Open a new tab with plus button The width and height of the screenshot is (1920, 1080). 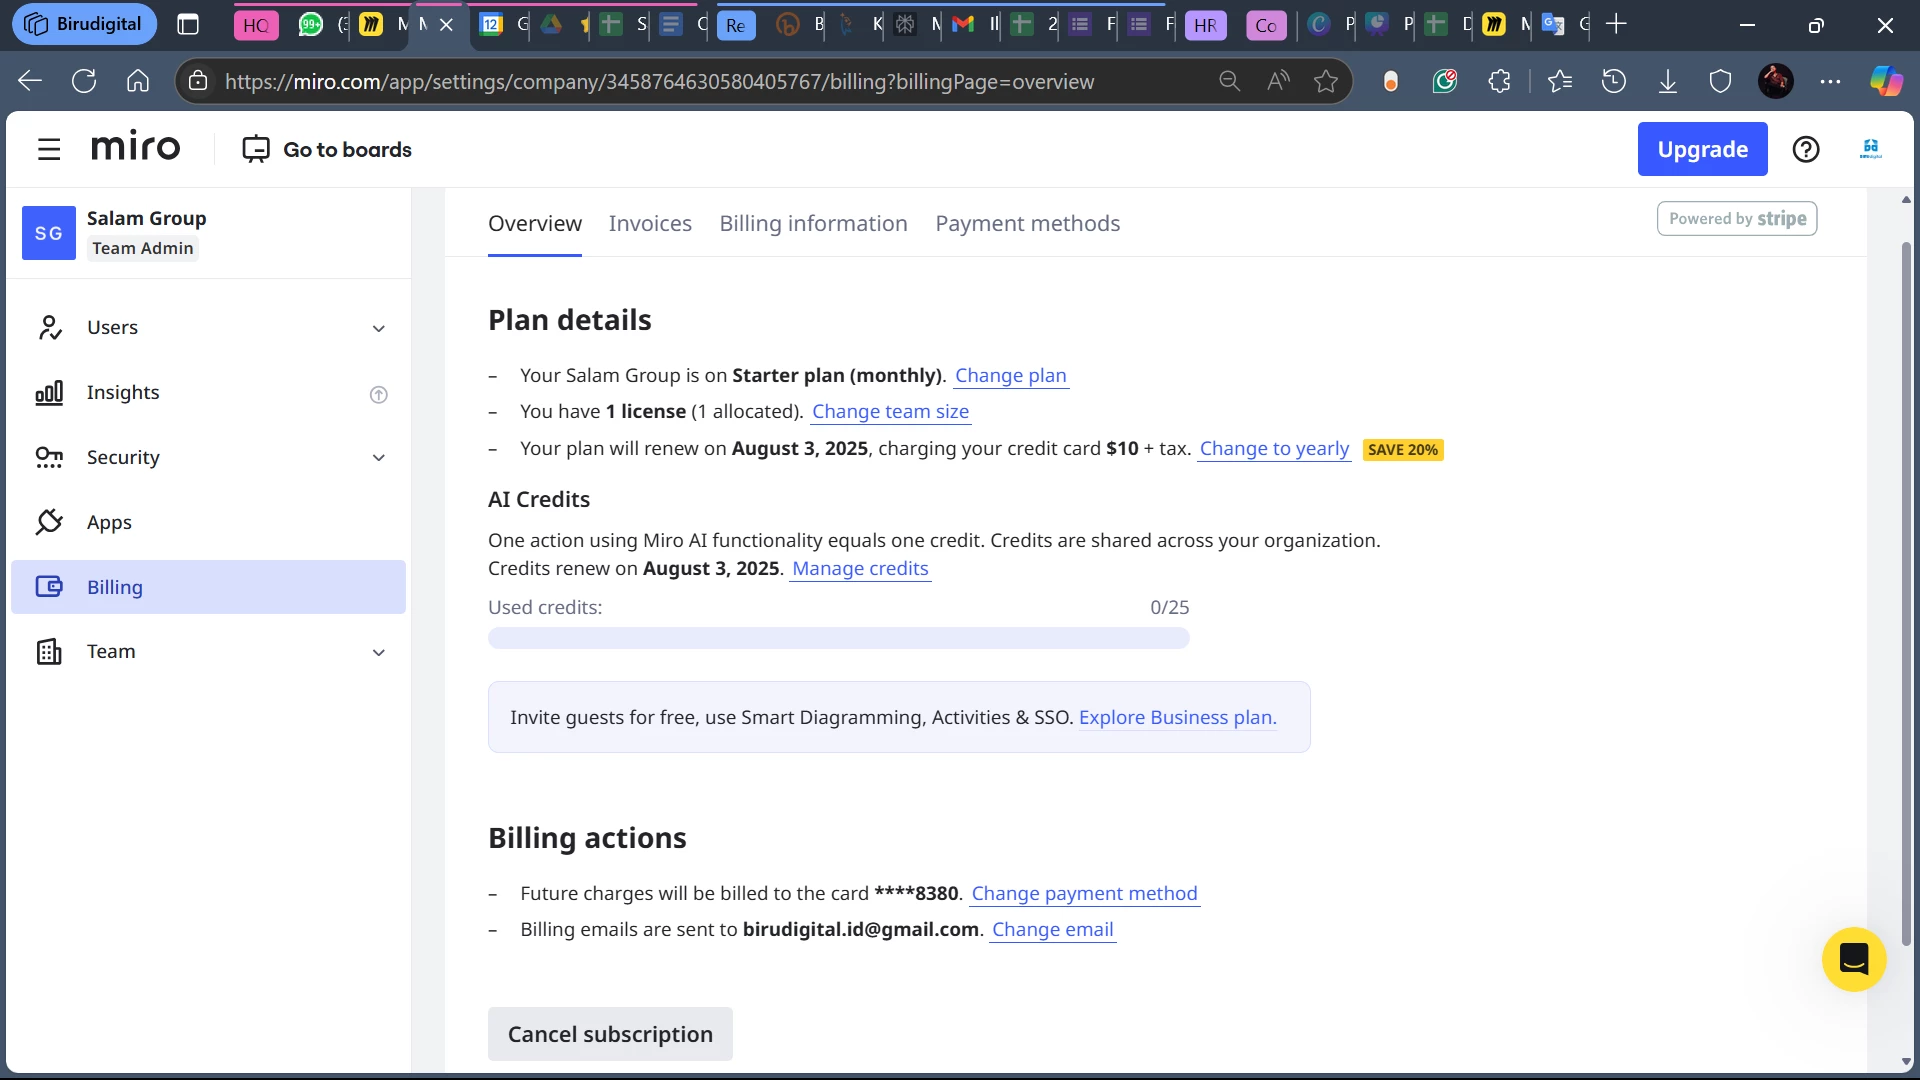[1616, 24]
